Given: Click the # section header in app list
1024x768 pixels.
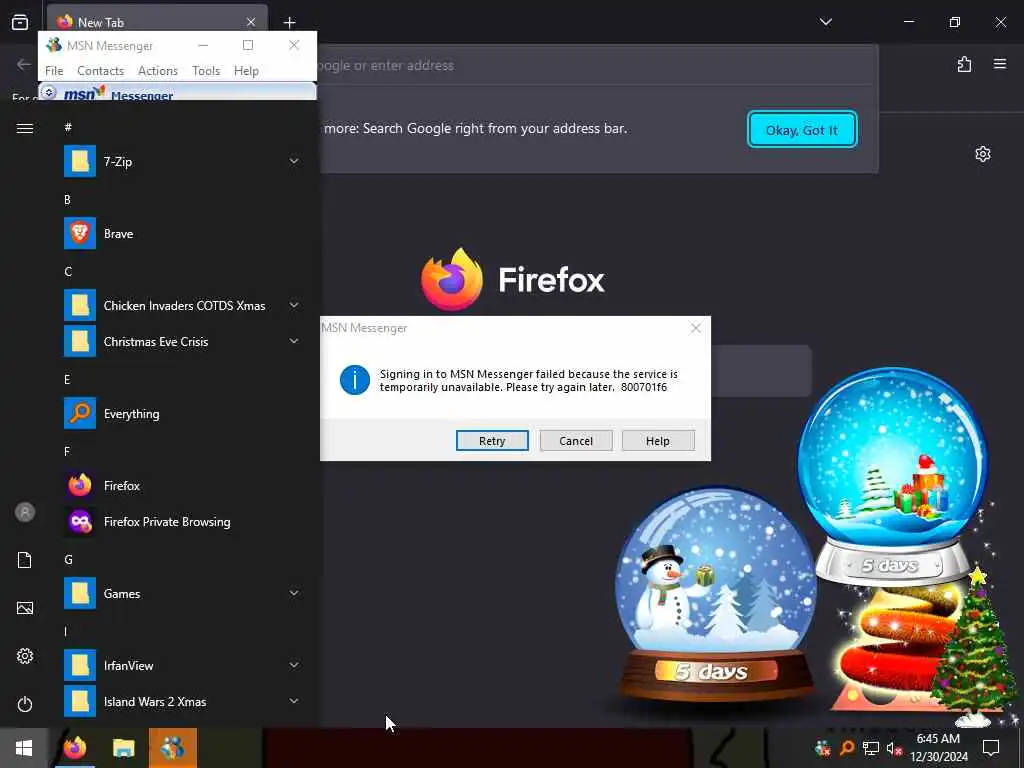Looking at the screenshot, I should pos(68,127).
